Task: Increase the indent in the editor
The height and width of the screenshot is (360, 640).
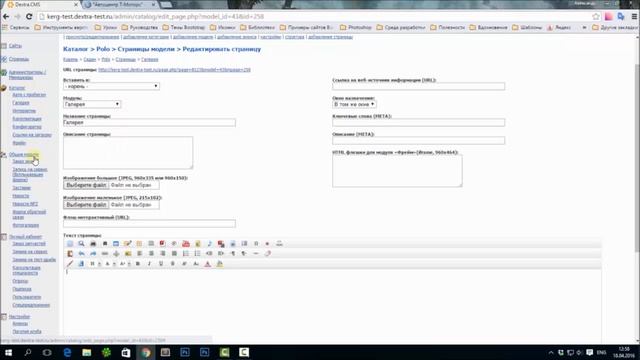Action: point(221,253)
